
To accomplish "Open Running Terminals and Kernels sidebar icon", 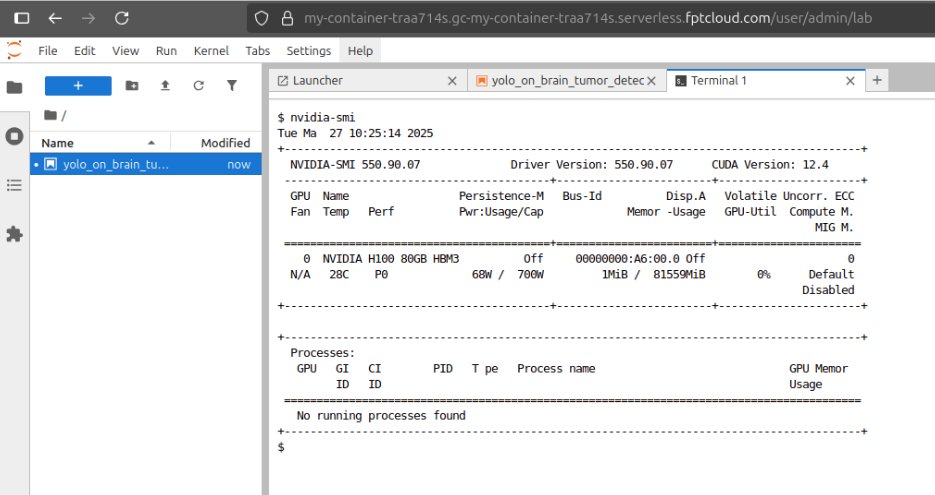I will (14, 137).
